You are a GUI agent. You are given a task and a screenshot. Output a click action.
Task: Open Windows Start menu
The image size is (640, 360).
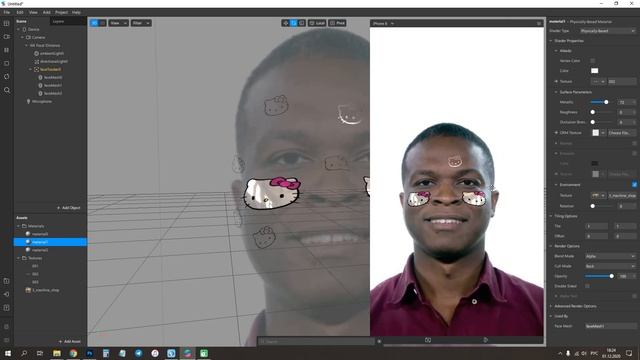tap(7, 353)
